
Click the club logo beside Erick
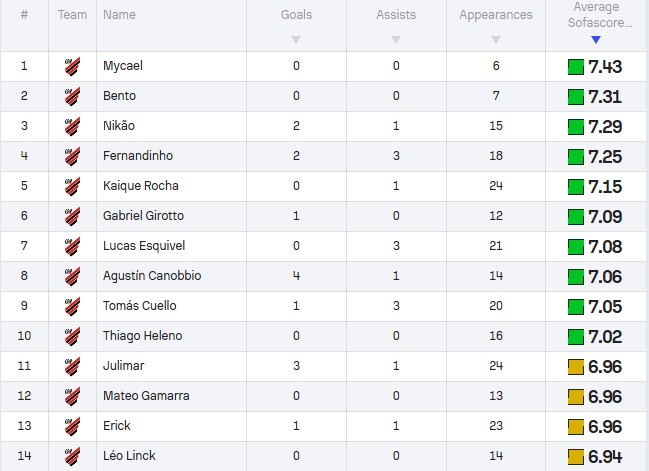pos(72,426)
